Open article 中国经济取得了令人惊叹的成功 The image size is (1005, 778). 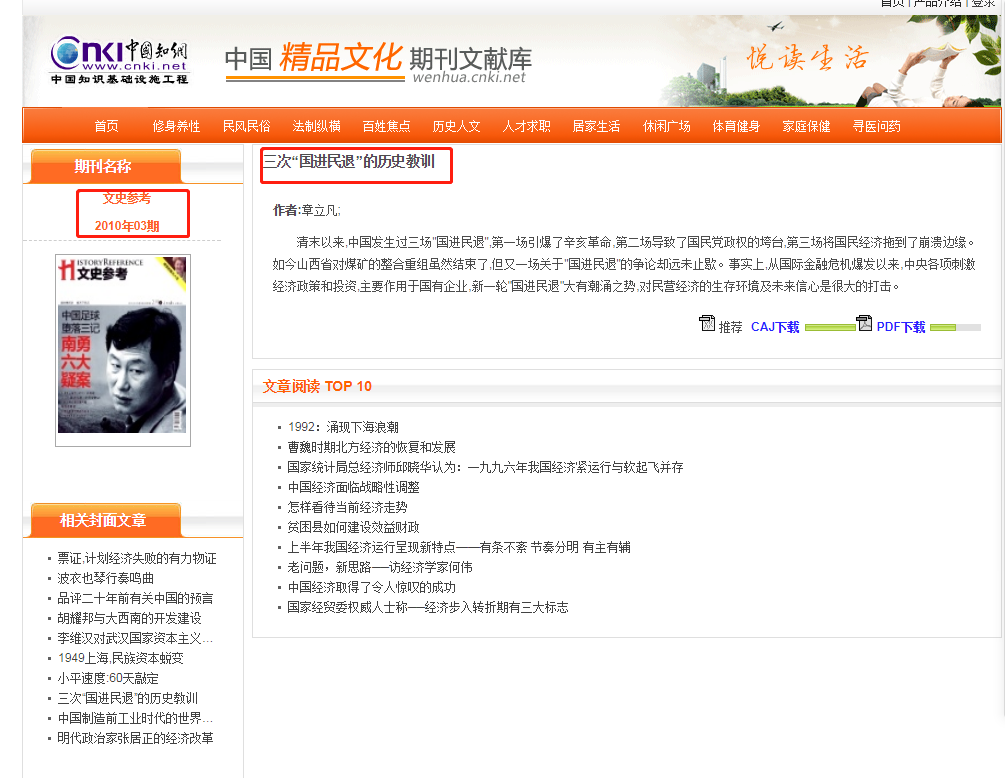(x=371, y=587)
